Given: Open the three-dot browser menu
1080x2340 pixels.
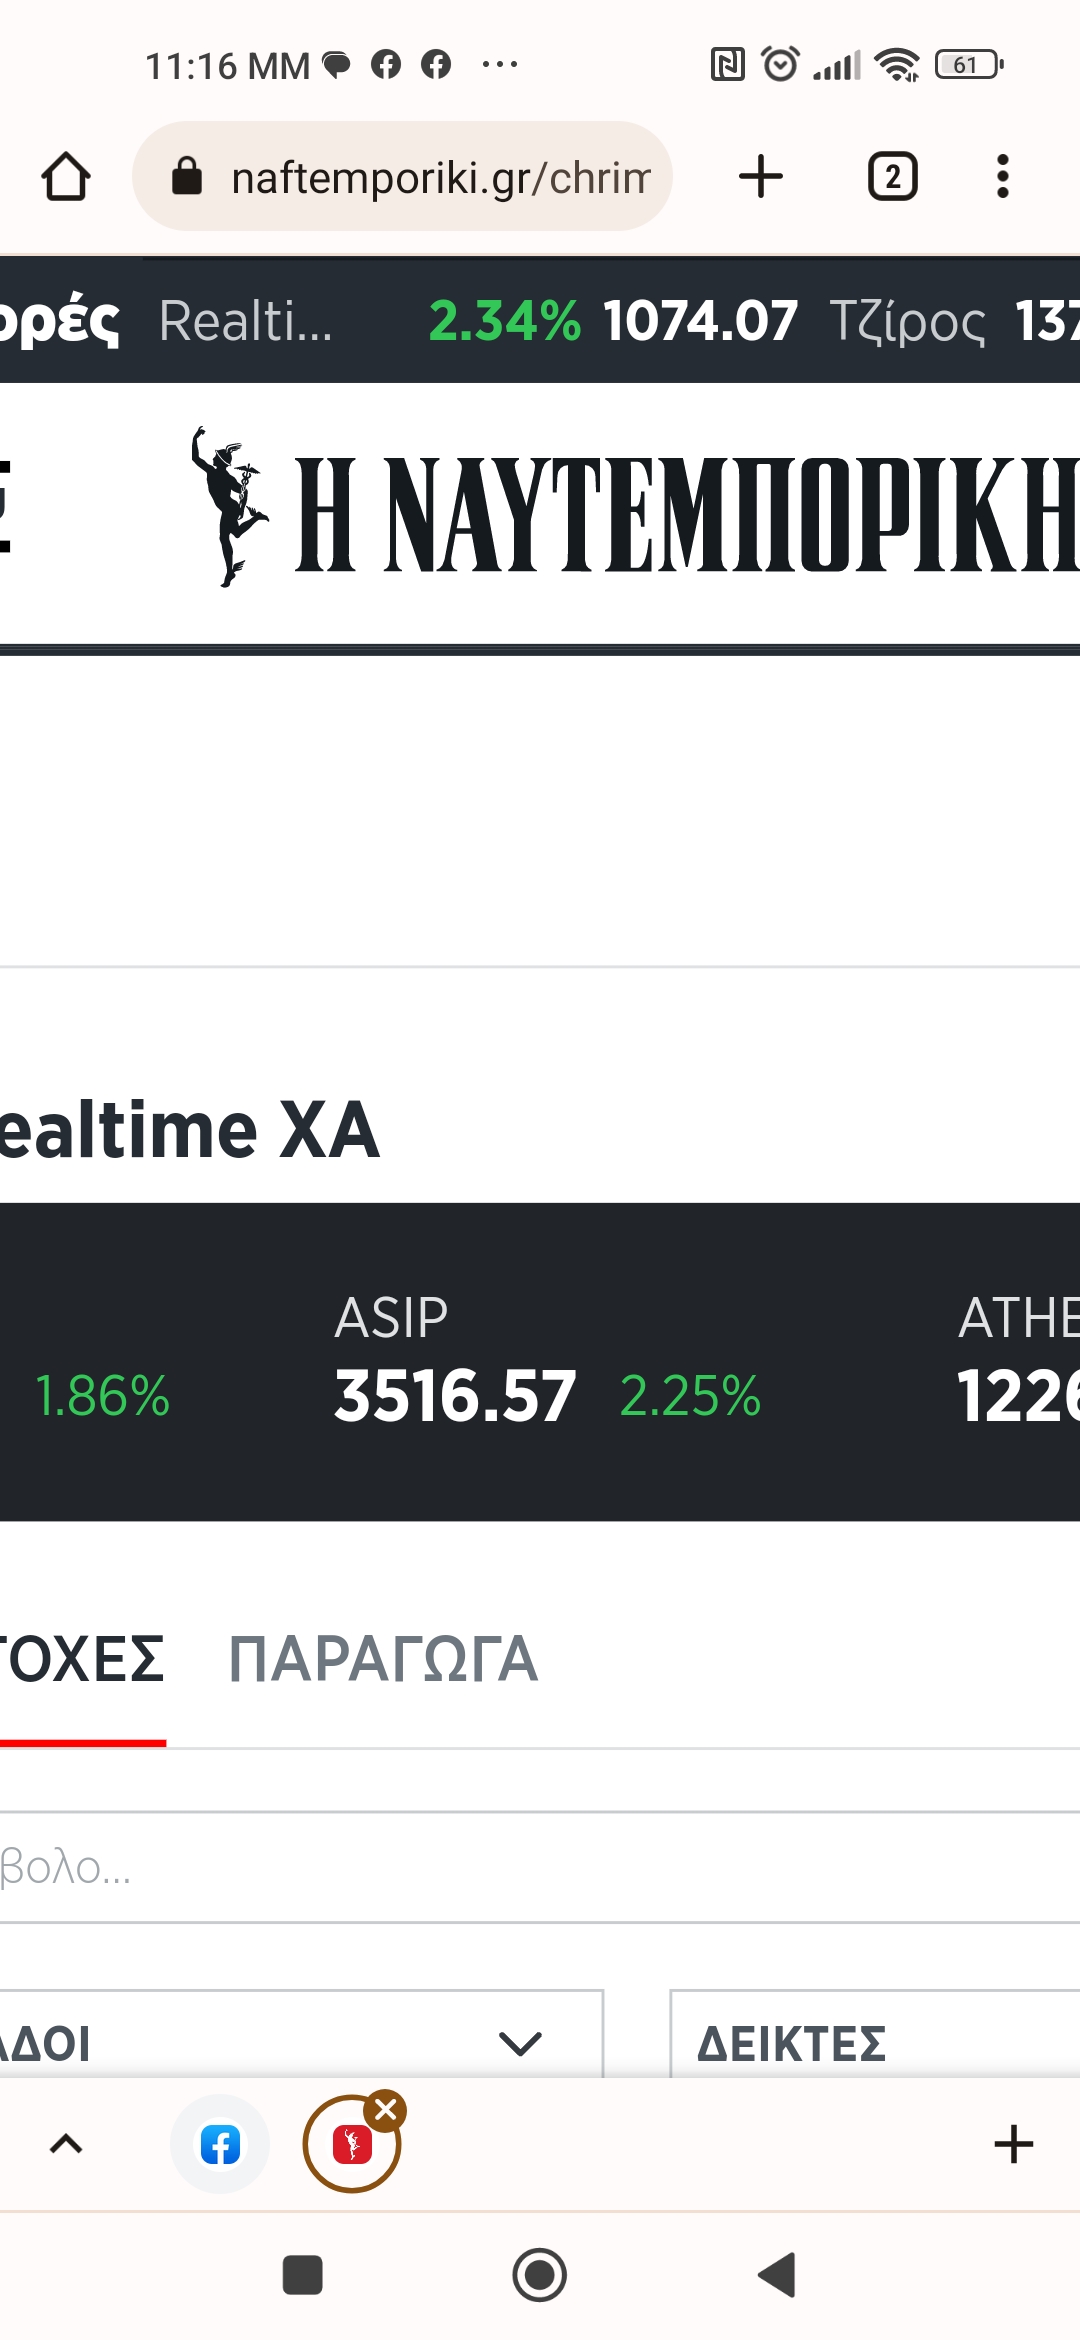Looking at the screenshot, I should [x=1002, y=177].
